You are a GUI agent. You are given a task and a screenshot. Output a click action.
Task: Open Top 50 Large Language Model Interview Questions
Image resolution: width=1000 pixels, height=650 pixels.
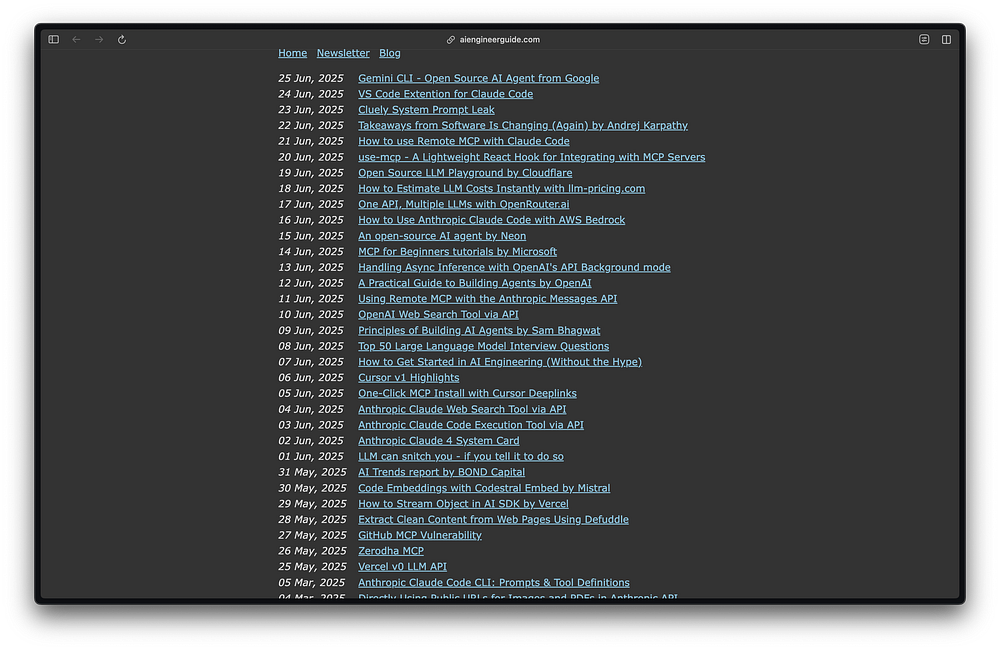coord(483,346)
